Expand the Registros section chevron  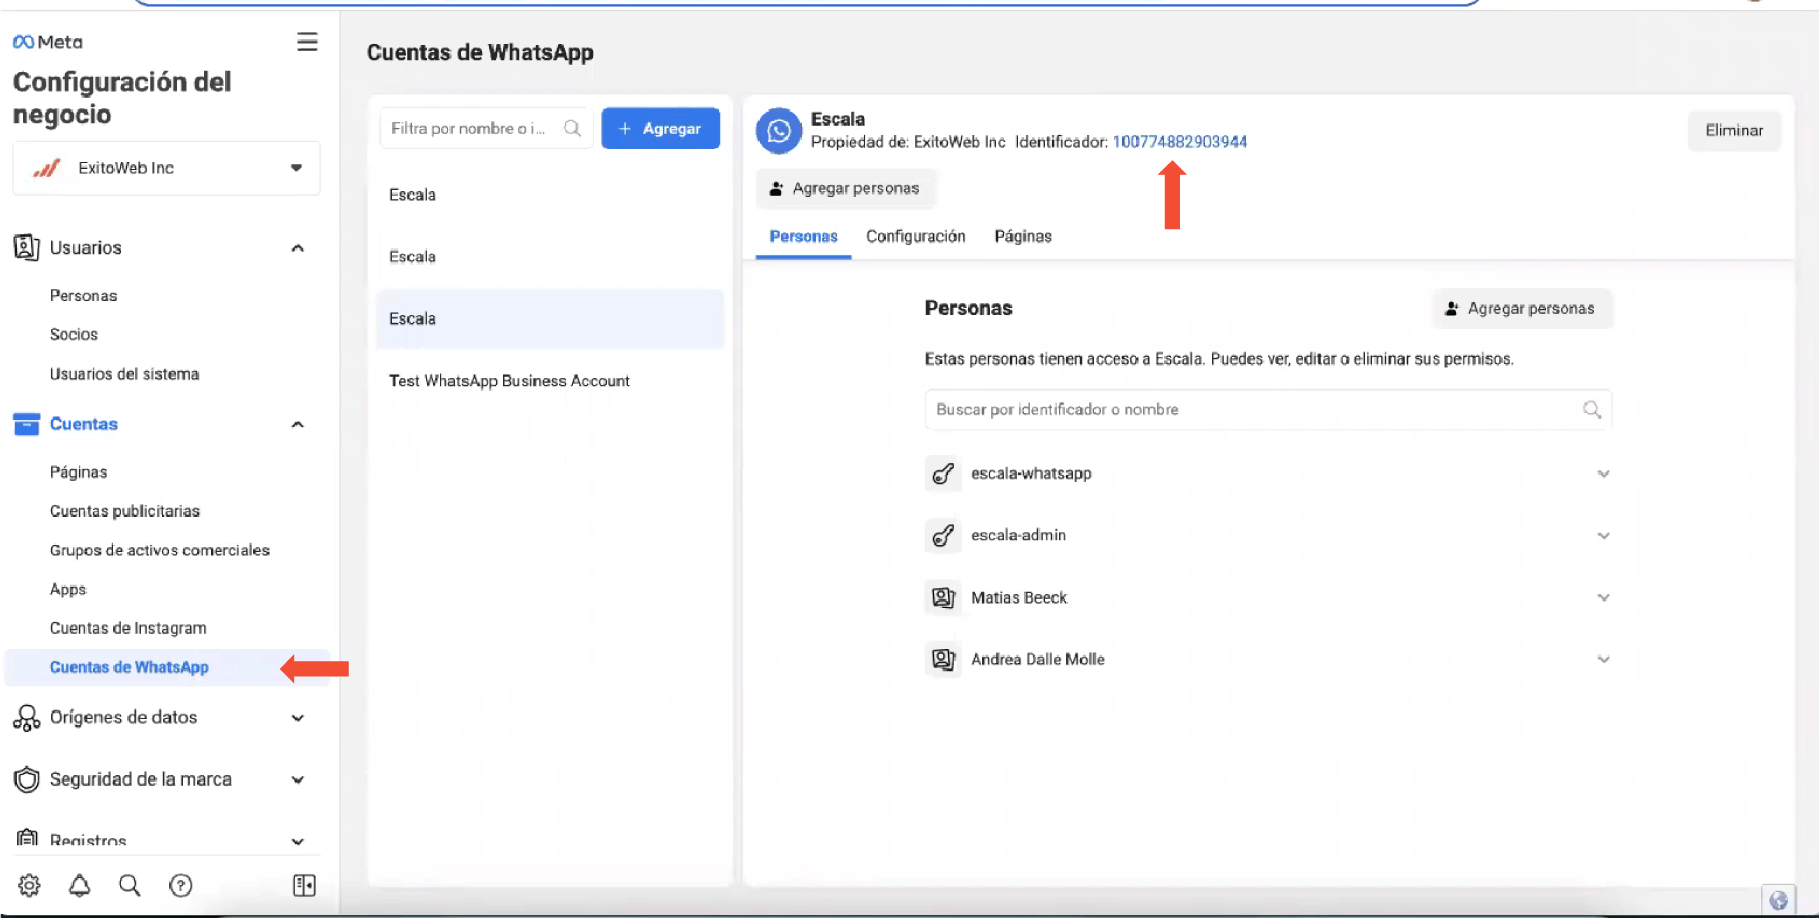(x=297, y=841)
